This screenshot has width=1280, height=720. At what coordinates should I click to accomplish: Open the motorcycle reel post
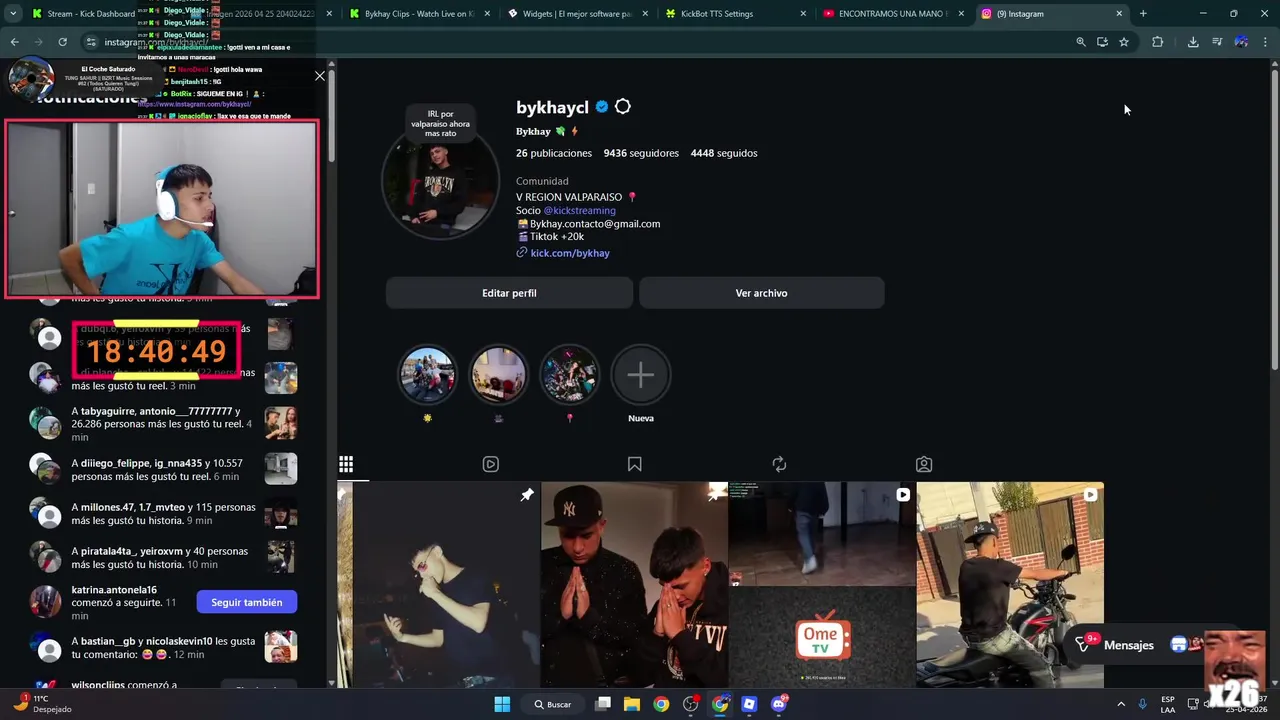point(1010,585)
